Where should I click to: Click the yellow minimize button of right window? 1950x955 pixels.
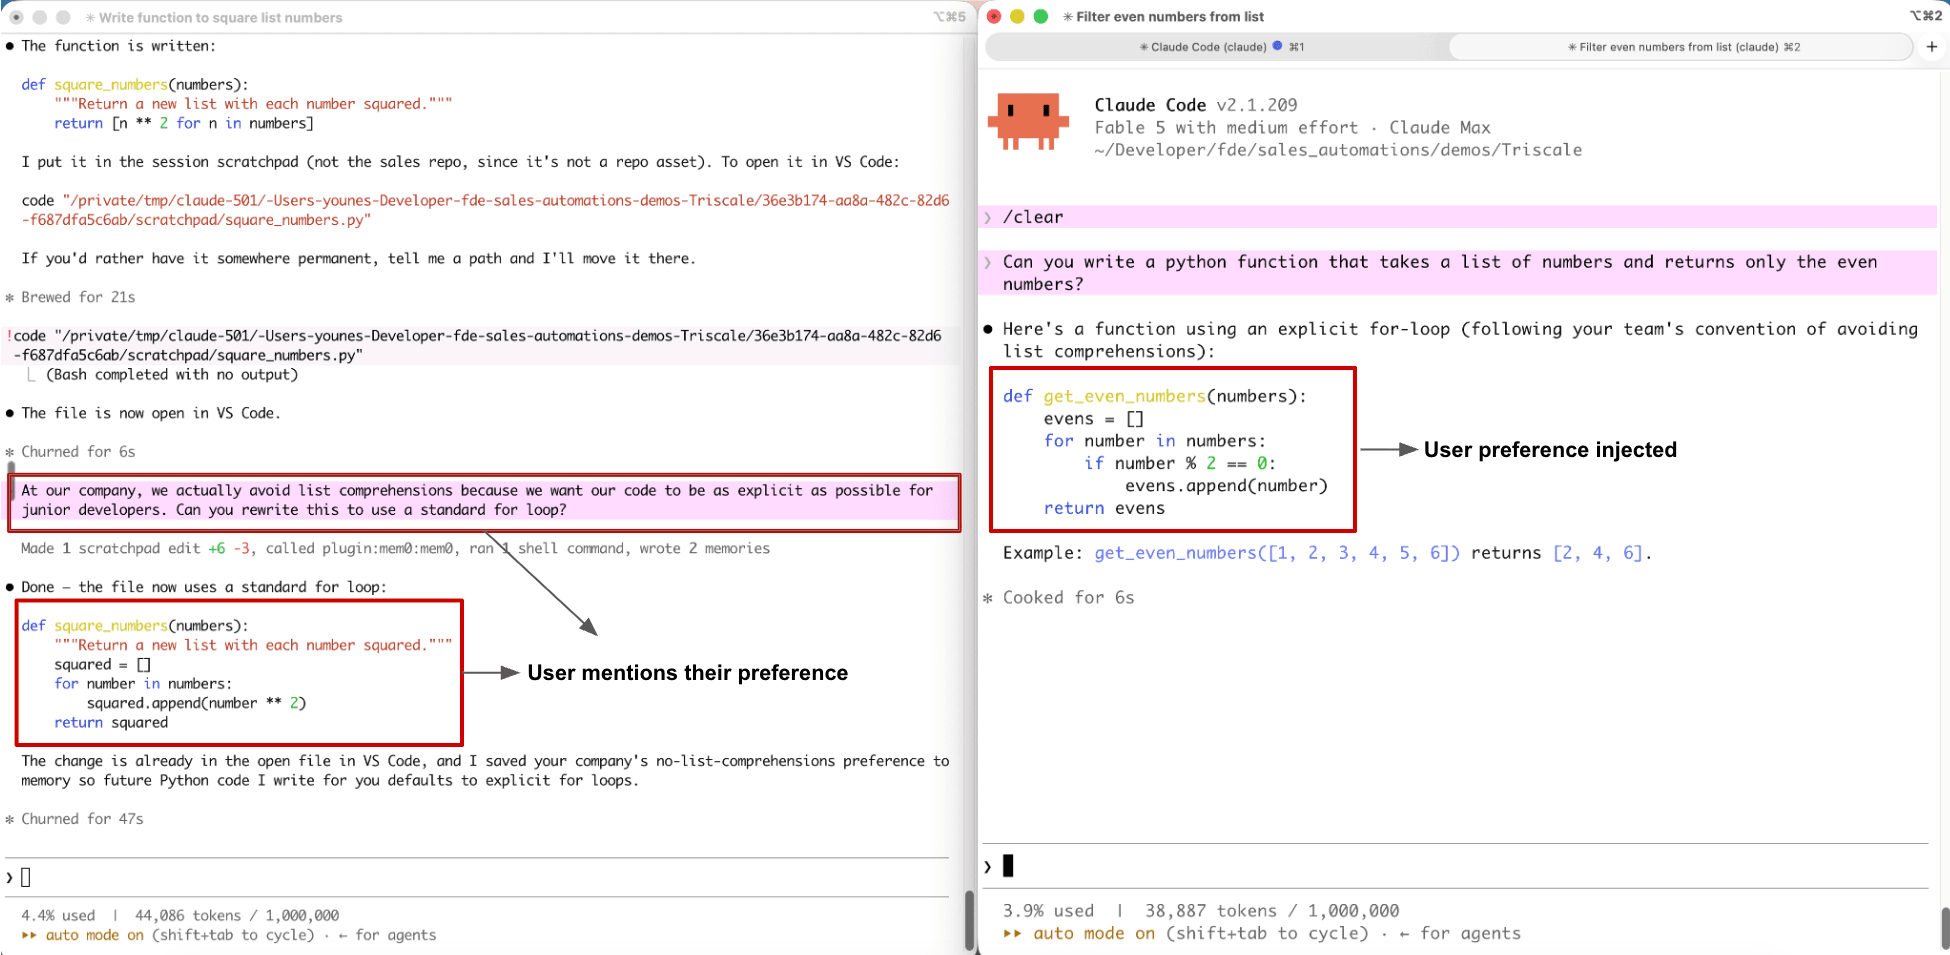(x=1017, y=17)
